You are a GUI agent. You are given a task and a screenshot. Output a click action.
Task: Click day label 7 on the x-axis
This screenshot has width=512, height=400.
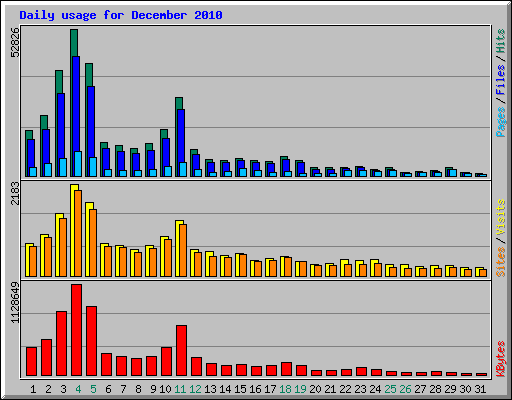(123, 389)
